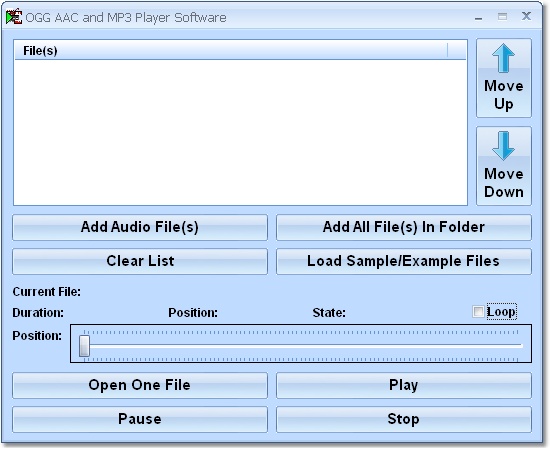
Task: Click the Loop label text
Action: click(501, 311)
